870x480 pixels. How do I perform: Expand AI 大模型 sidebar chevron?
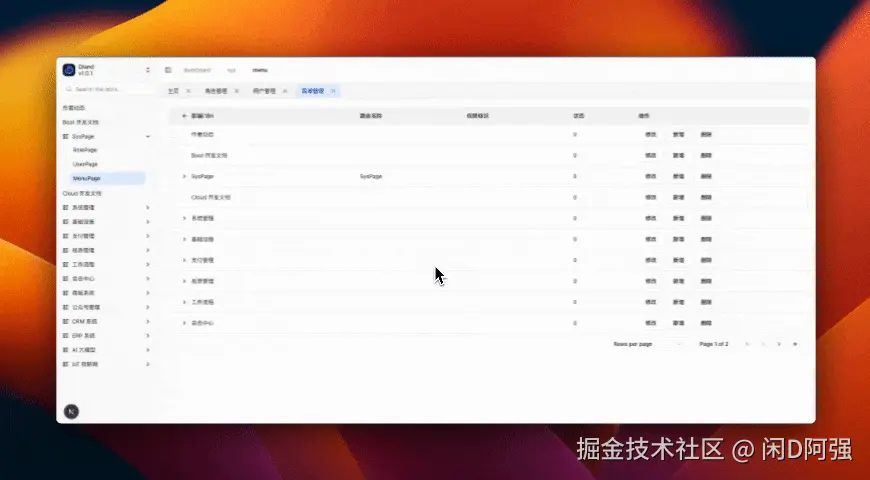pos(148,350)
